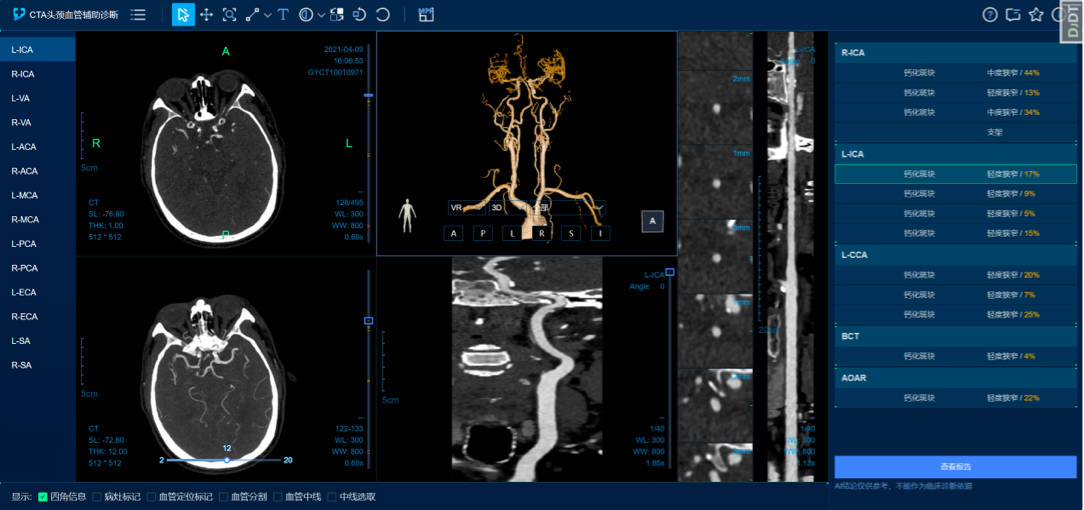Click the P posterior view button
The width and height of the screenshot is (1084, 510).
(x=484, y=233)
